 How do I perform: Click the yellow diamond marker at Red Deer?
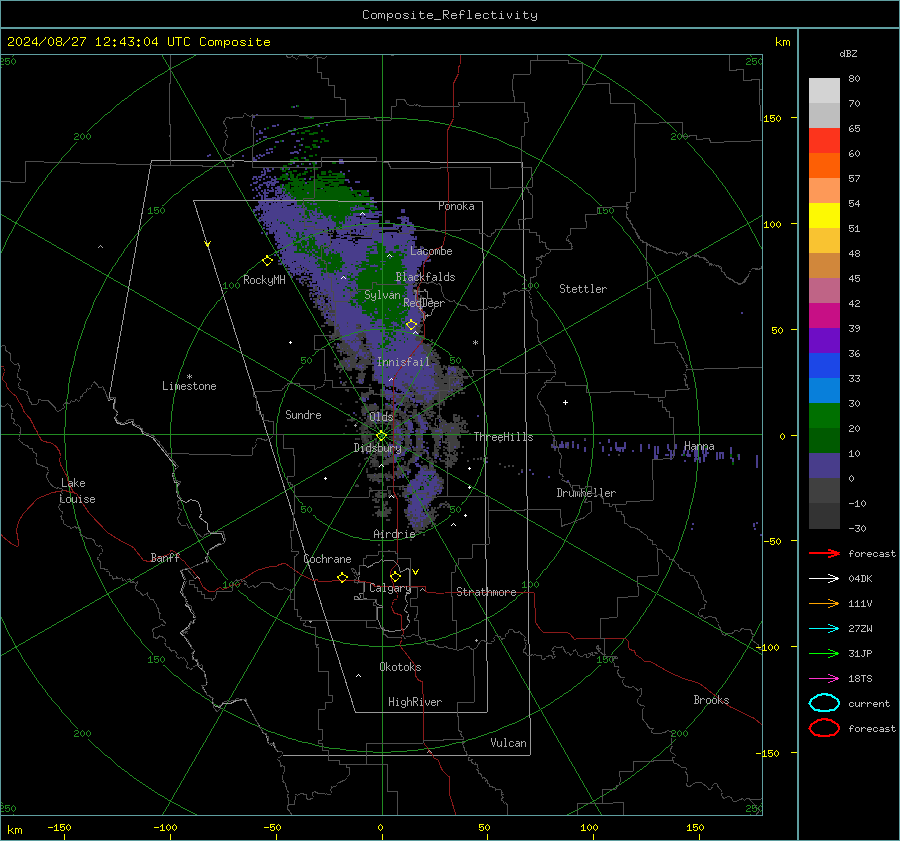[x=411, y=325]
